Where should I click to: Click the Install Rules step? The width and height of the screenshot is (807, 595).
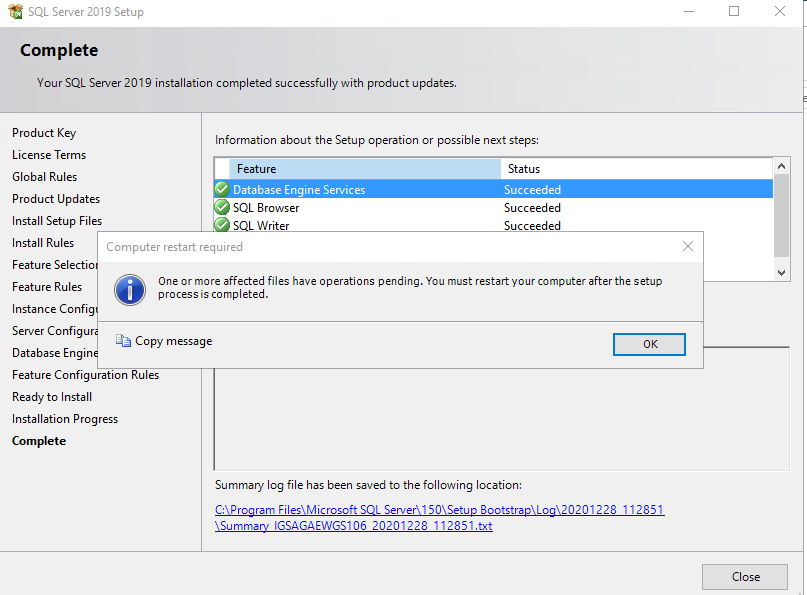pyautogui.click(x=43, y=242)
